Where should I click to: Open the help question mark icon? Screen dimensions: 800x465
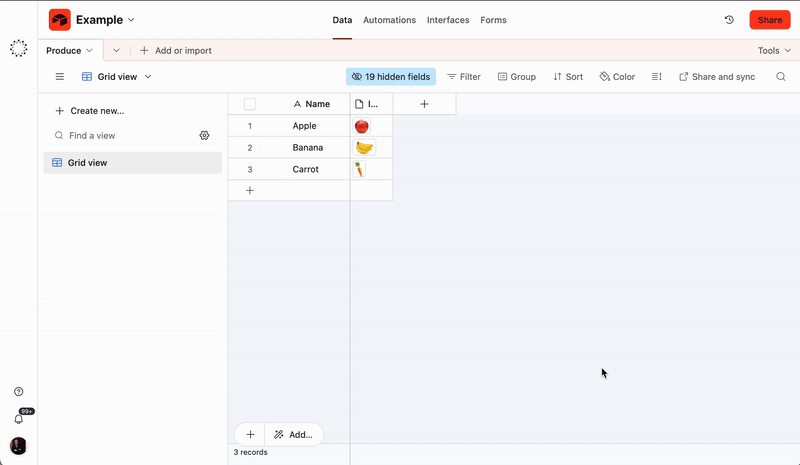click(18, 392)
